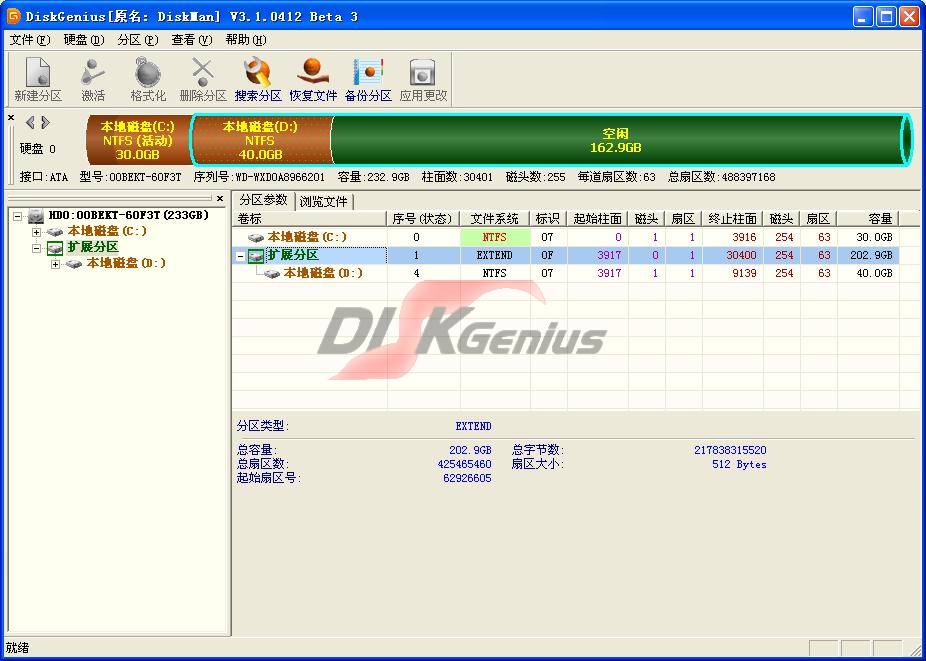This screenshot has height=661, width=926.
Task: Click the Recover Files (恢复文件) toolbar icon
Action: pos(313,79)
